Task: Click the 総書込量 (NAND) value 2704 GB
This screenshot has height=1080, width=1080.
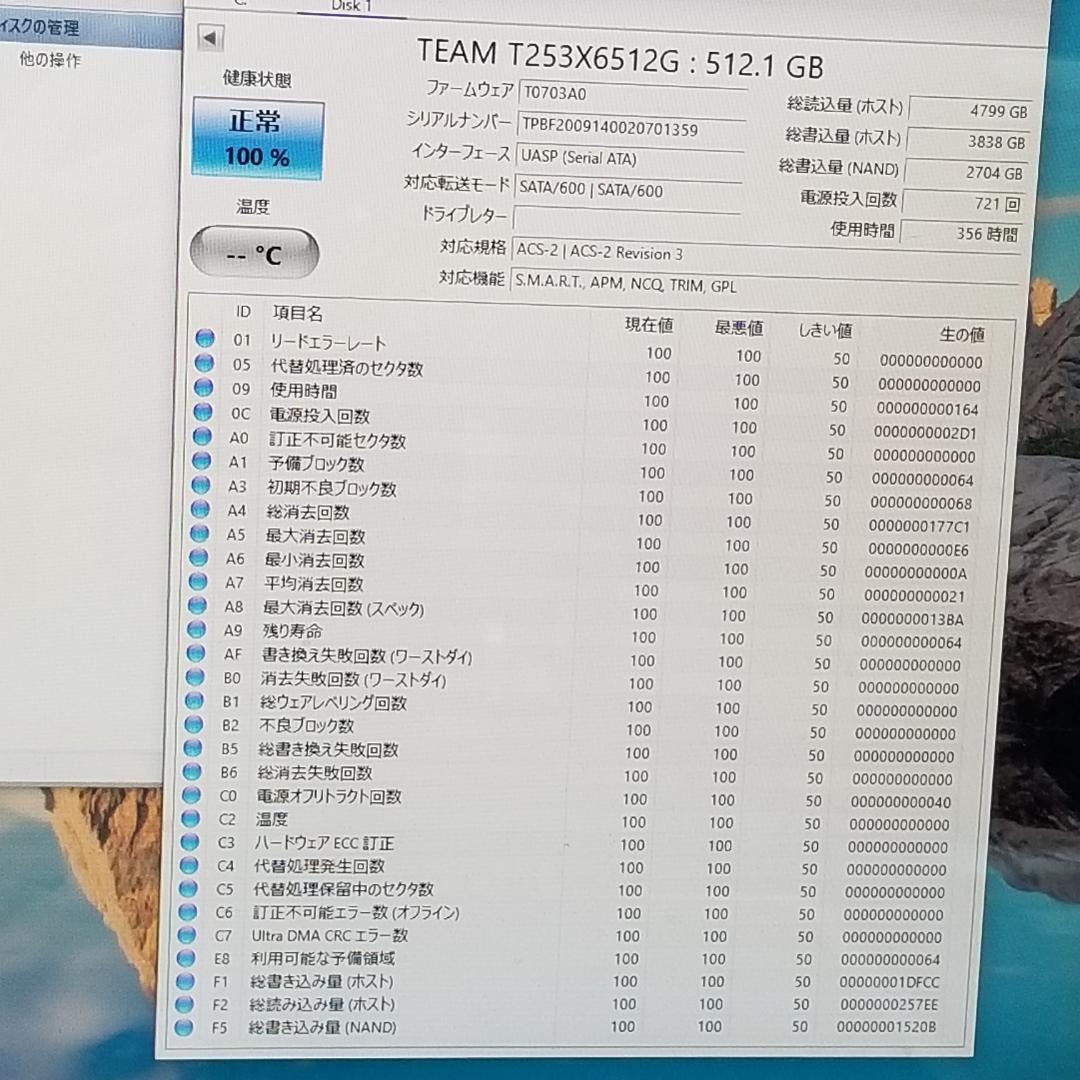Action: [964, 172]
